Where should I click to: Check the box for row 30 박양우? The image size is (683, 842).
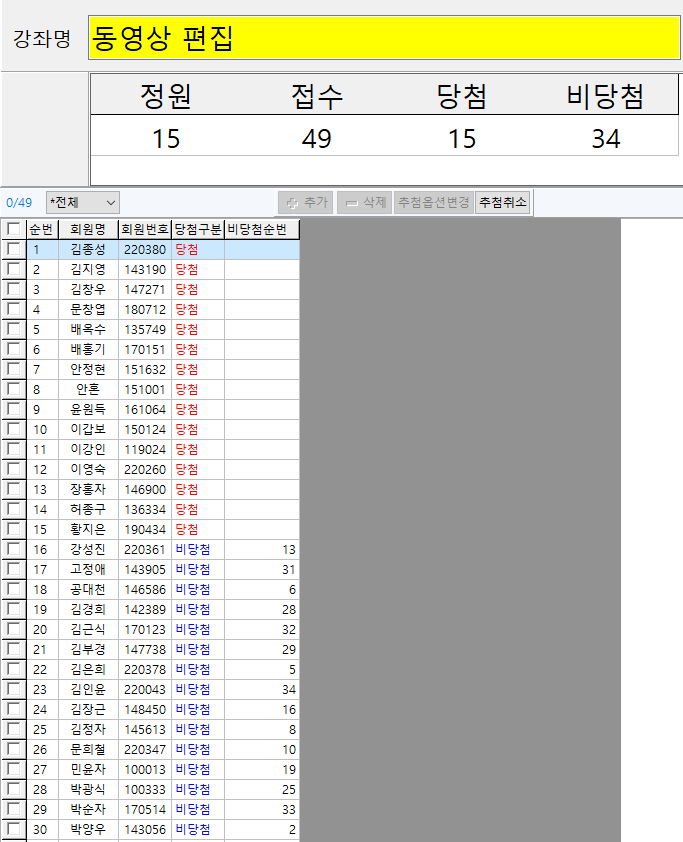13,829
